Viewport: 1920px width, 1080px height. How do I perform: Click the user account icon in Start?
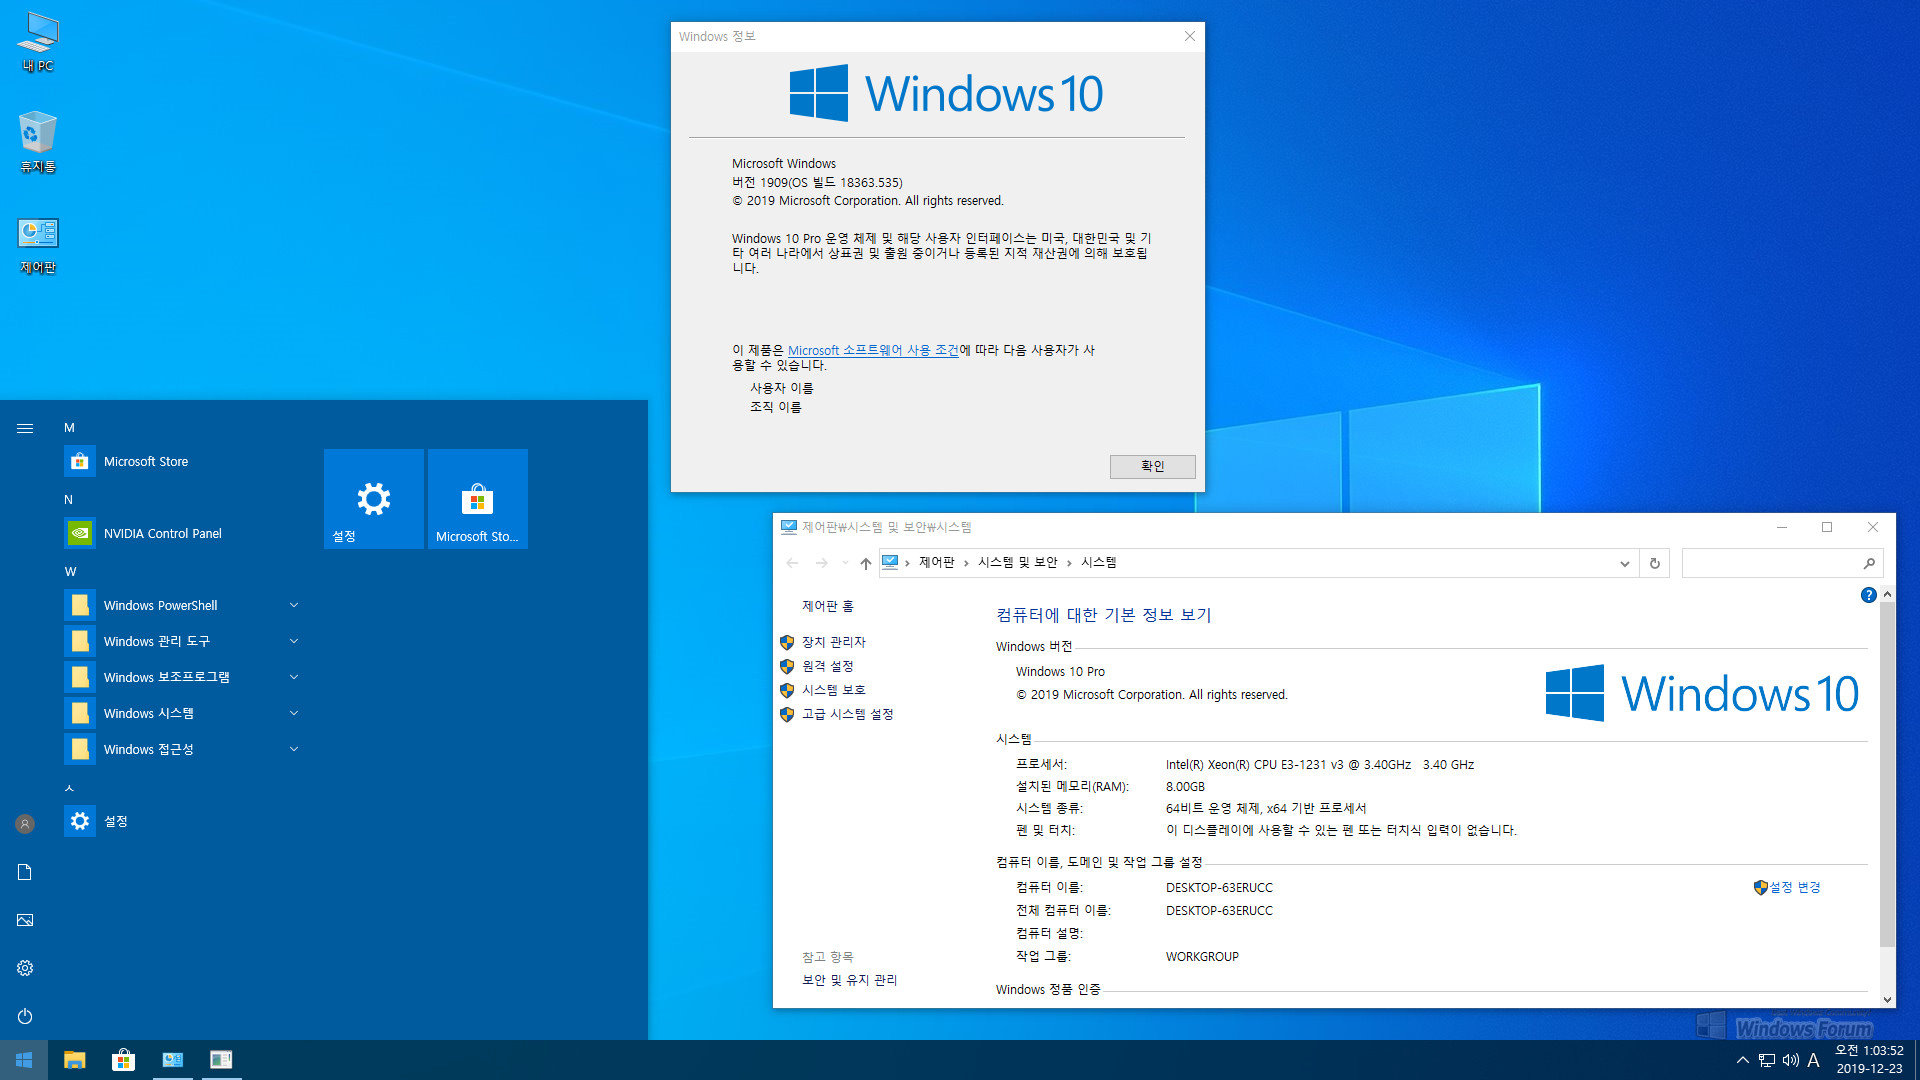click(25, 824)
